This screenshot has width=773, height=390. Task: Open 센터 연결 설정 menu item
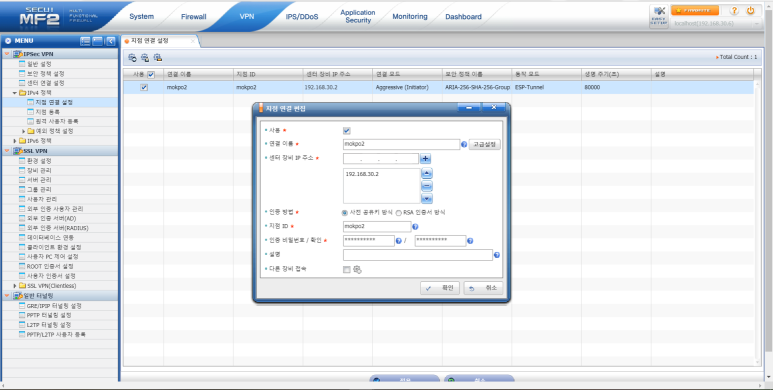[45, 83]
